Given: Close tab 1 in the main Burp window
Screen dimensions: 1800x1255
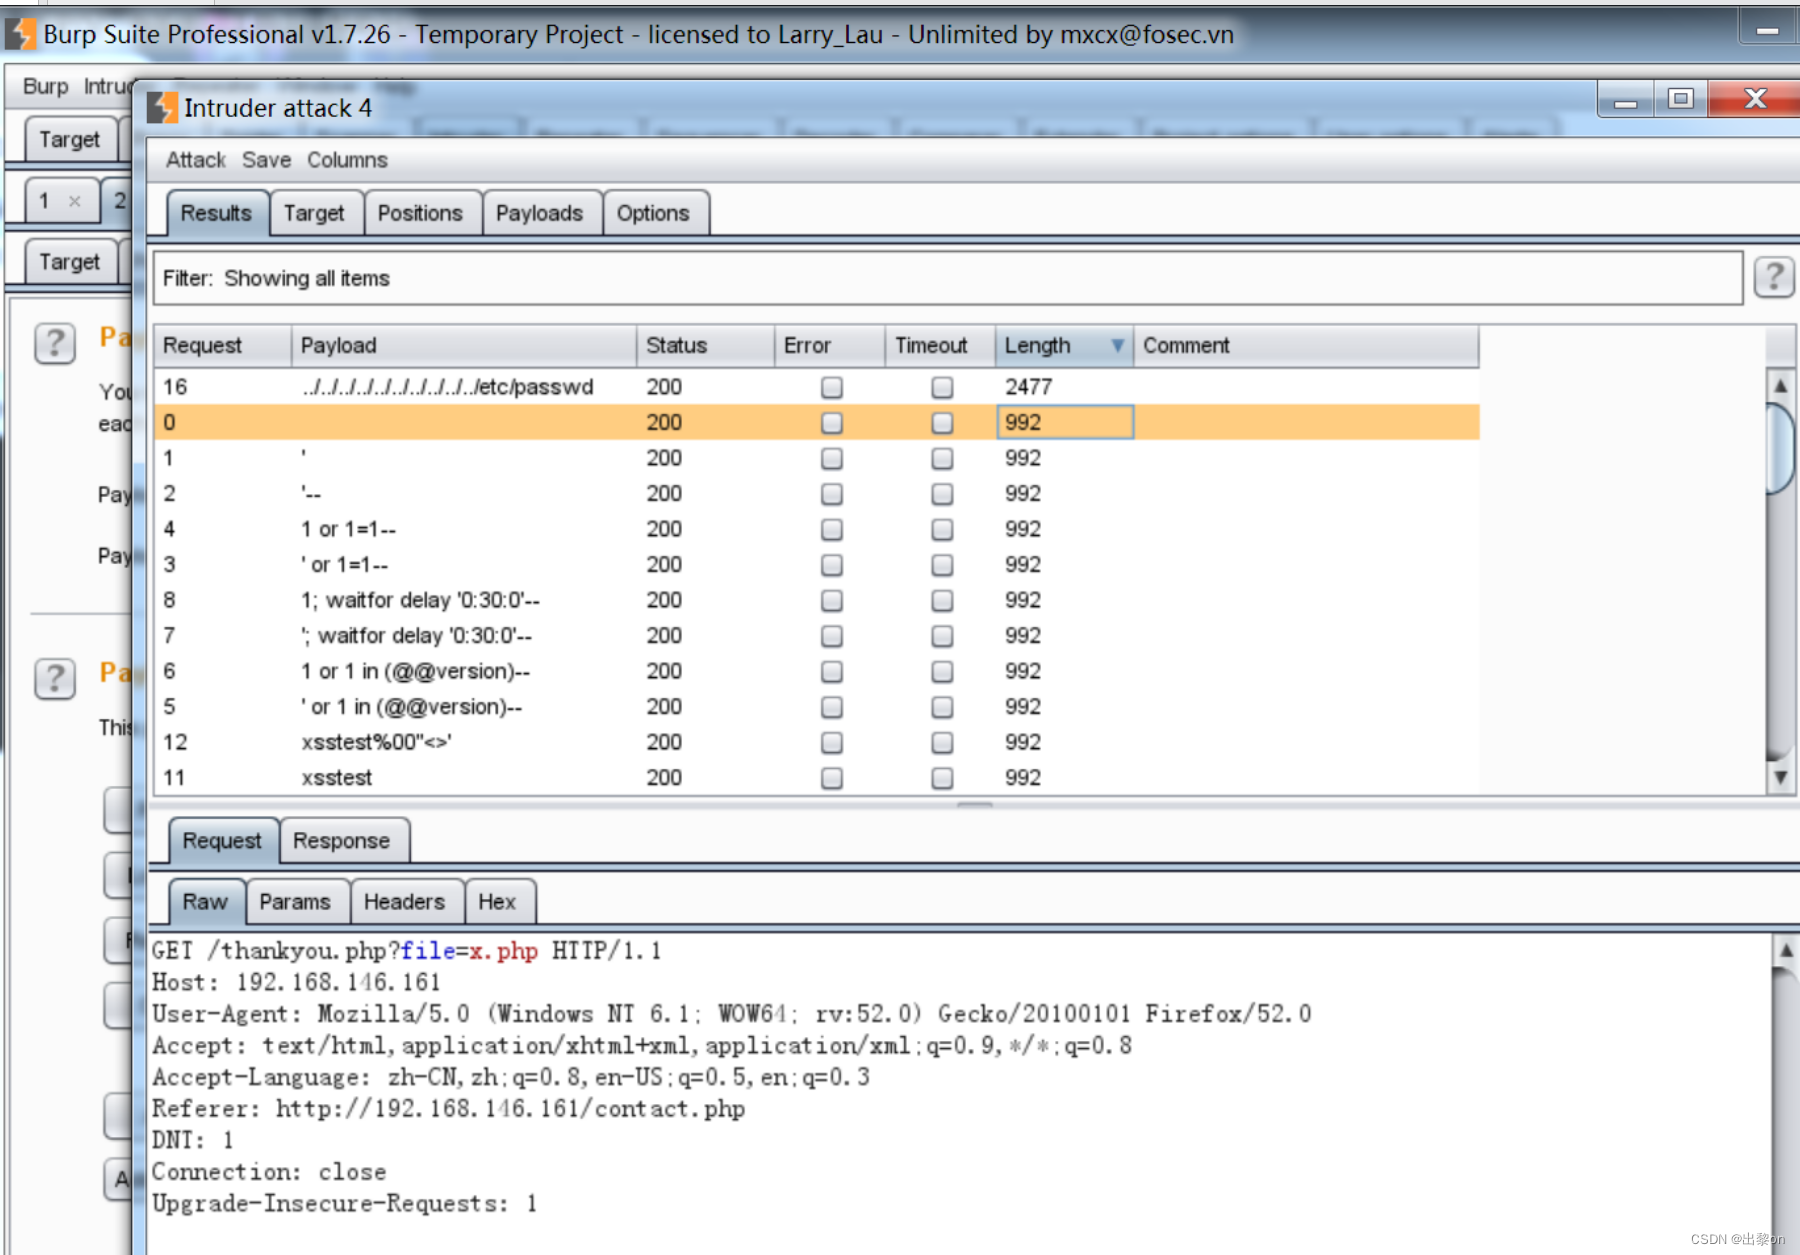Looking at the screenshot, I should click(x=74, y=201).
